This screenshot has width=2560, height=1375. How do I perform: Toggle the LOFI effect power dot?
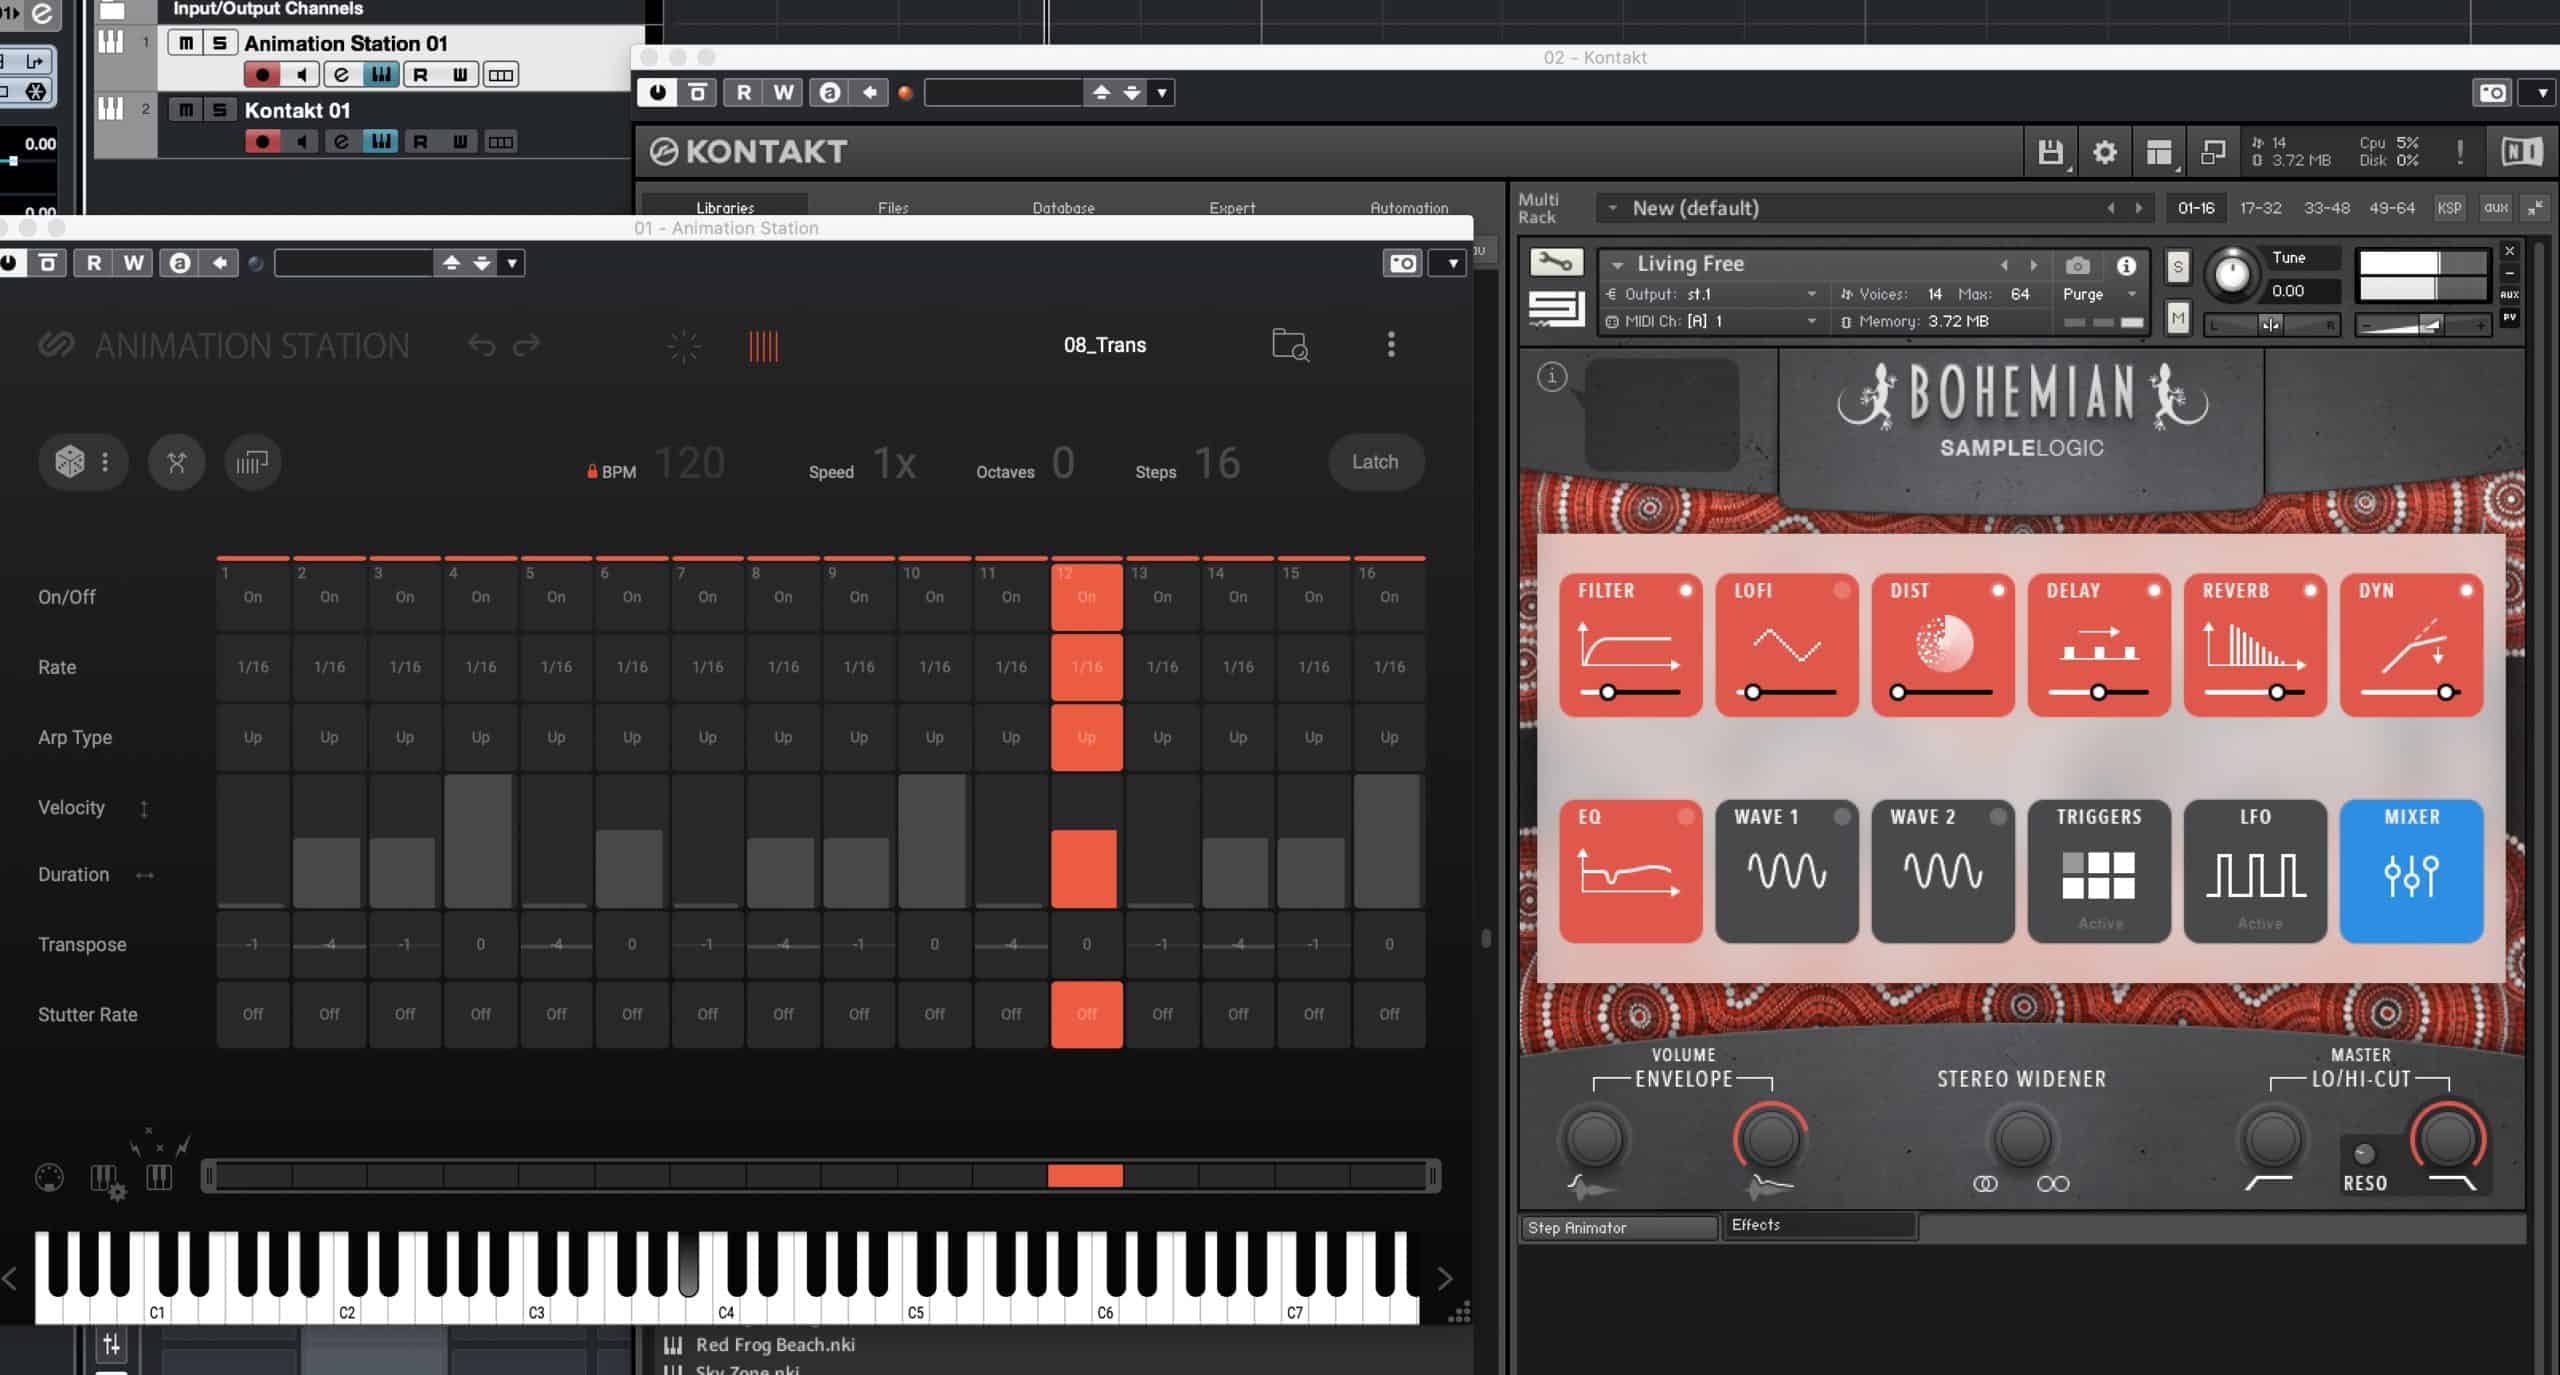click(x=1842, y=590)
